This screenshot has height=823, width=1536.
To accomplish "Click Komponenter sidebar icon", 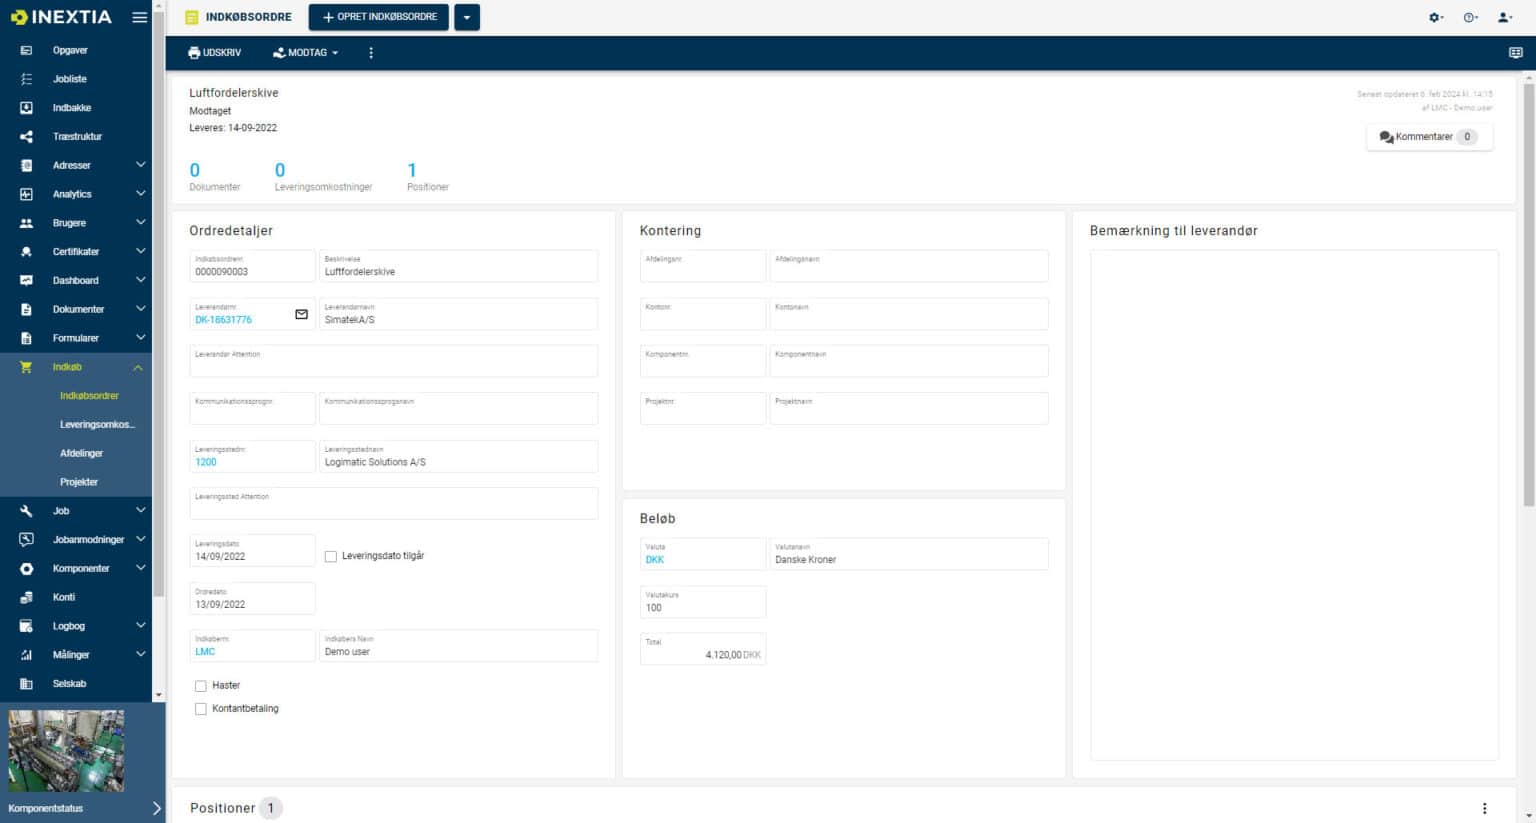I will (26, 569).
